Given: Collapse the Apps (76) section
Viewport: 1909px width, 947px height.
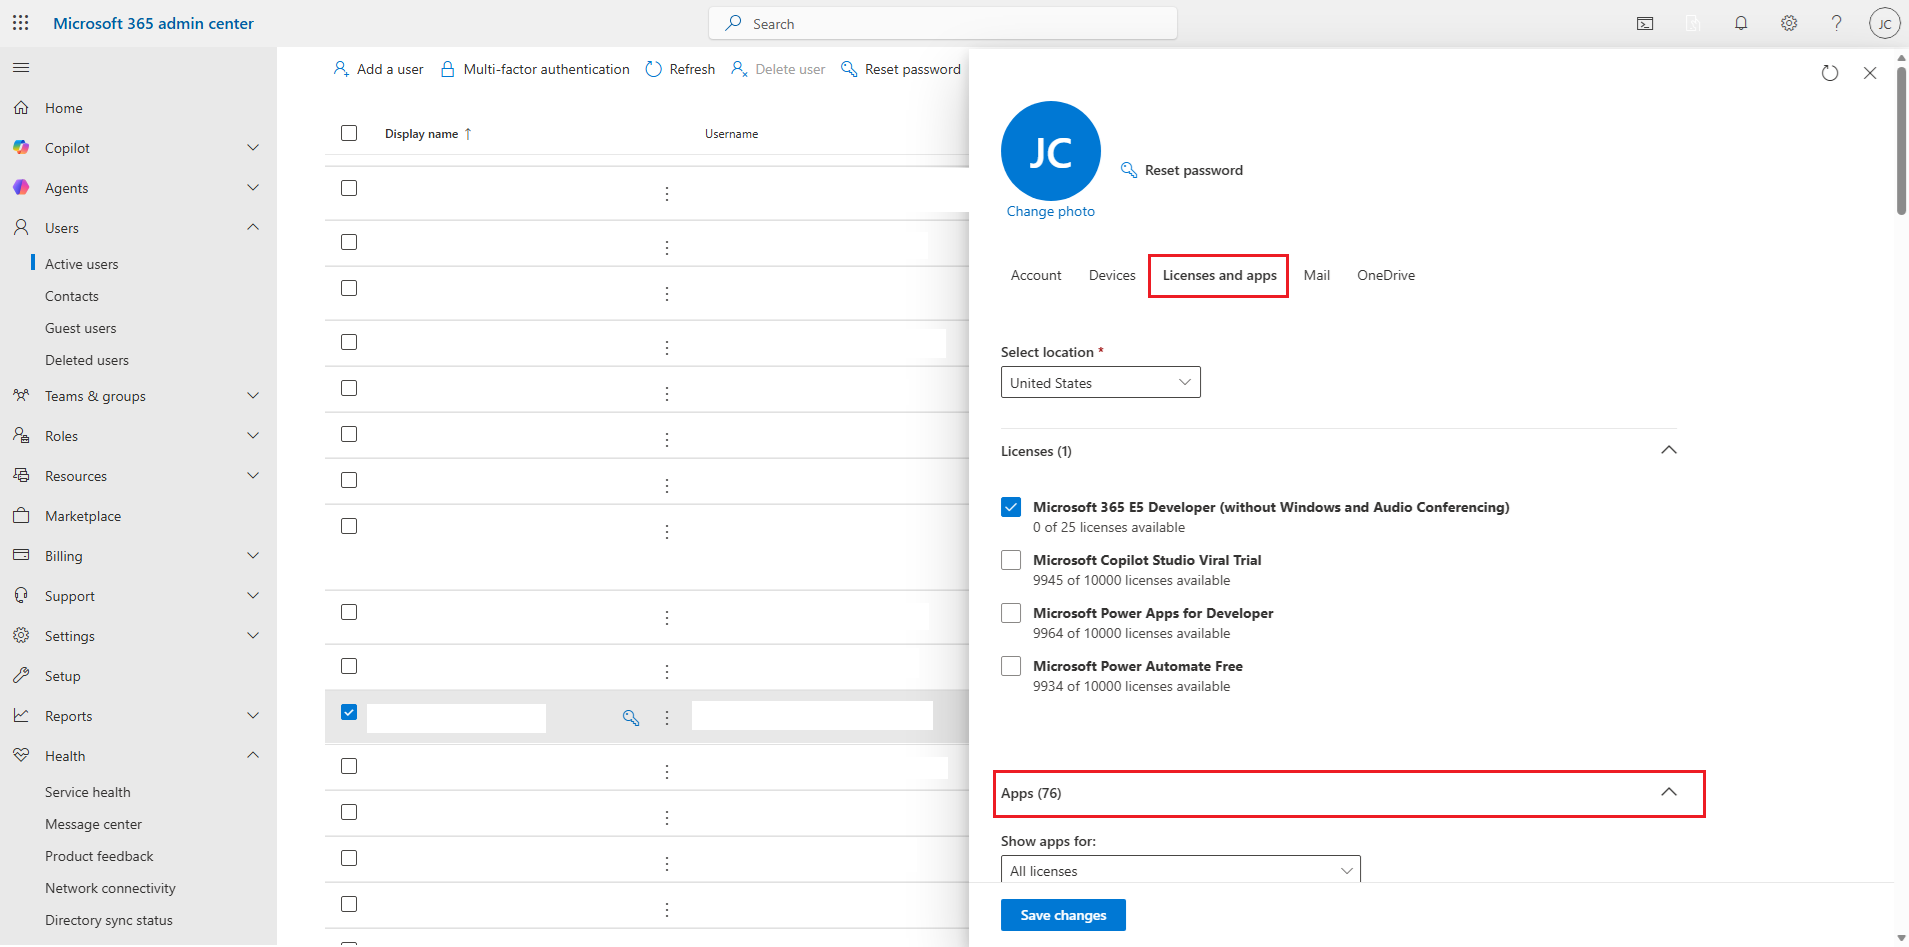Looking at the screenshot, I should coord(1669,792).
